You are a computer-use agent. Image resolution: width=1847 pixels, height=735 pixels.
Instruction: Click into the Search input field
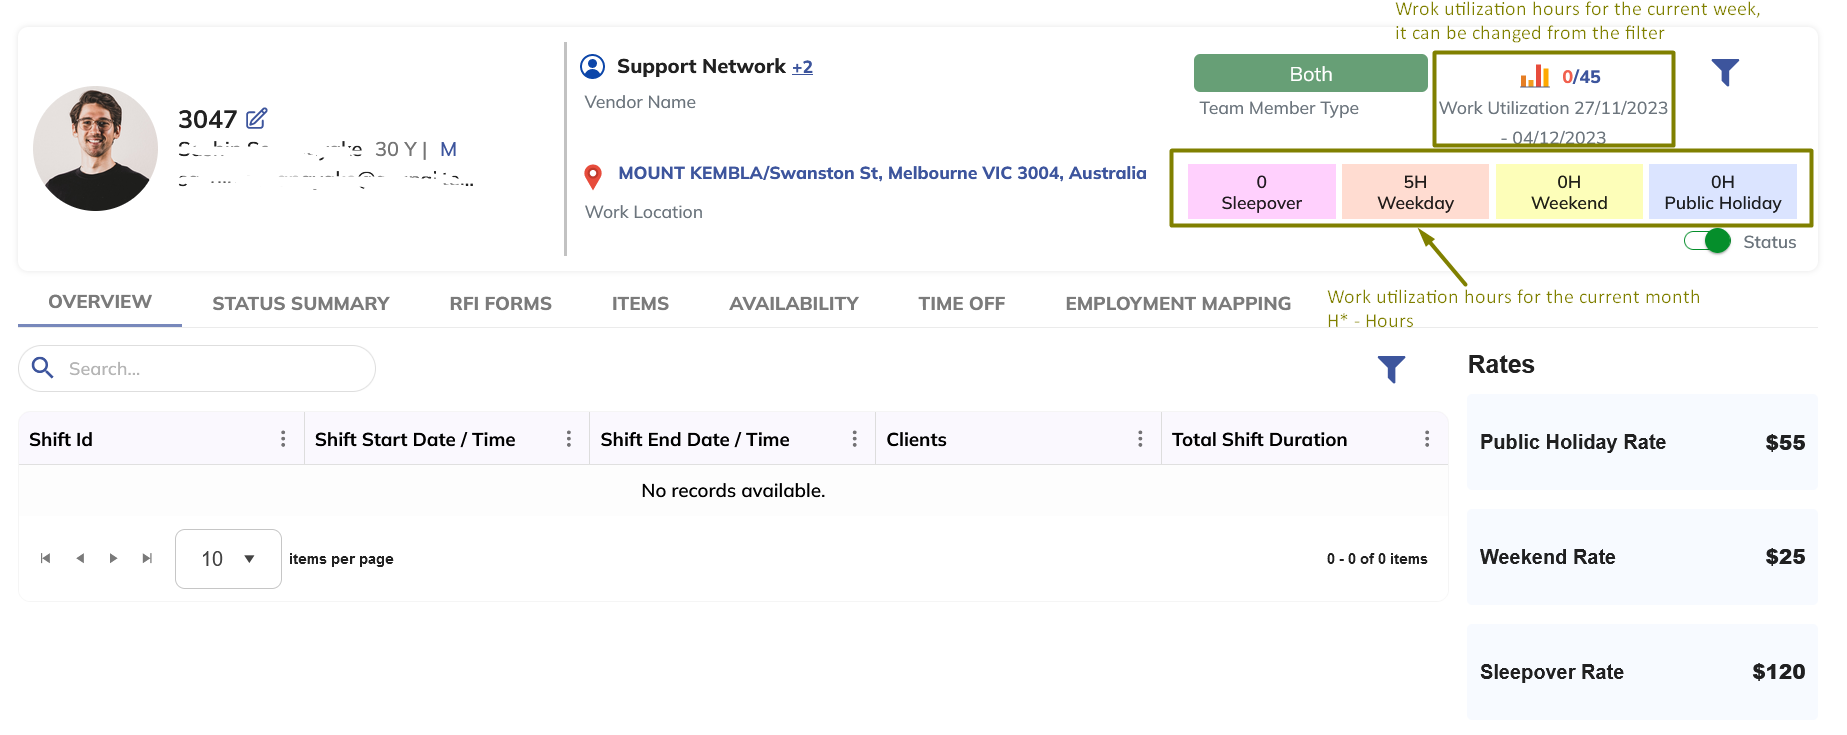[x=210, y=369]
